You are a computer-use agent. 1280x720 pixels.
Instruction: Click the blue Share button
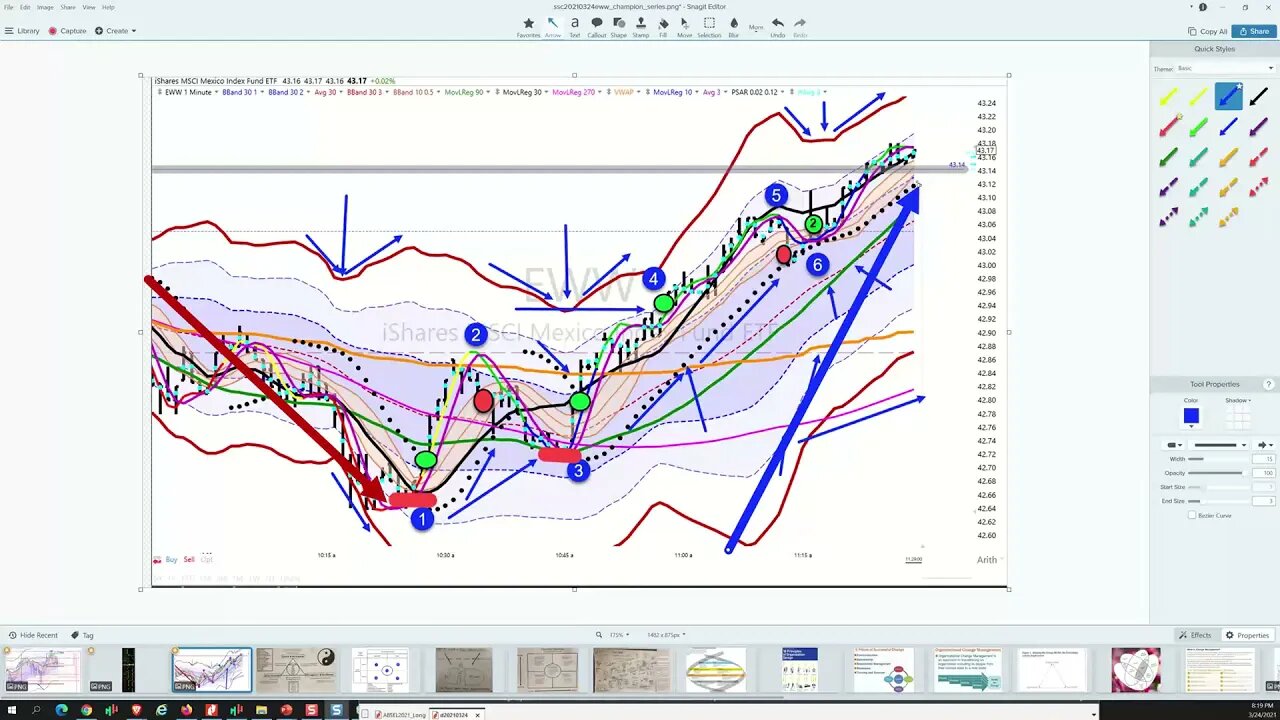pyautogui.click(x=1254, y=31)
